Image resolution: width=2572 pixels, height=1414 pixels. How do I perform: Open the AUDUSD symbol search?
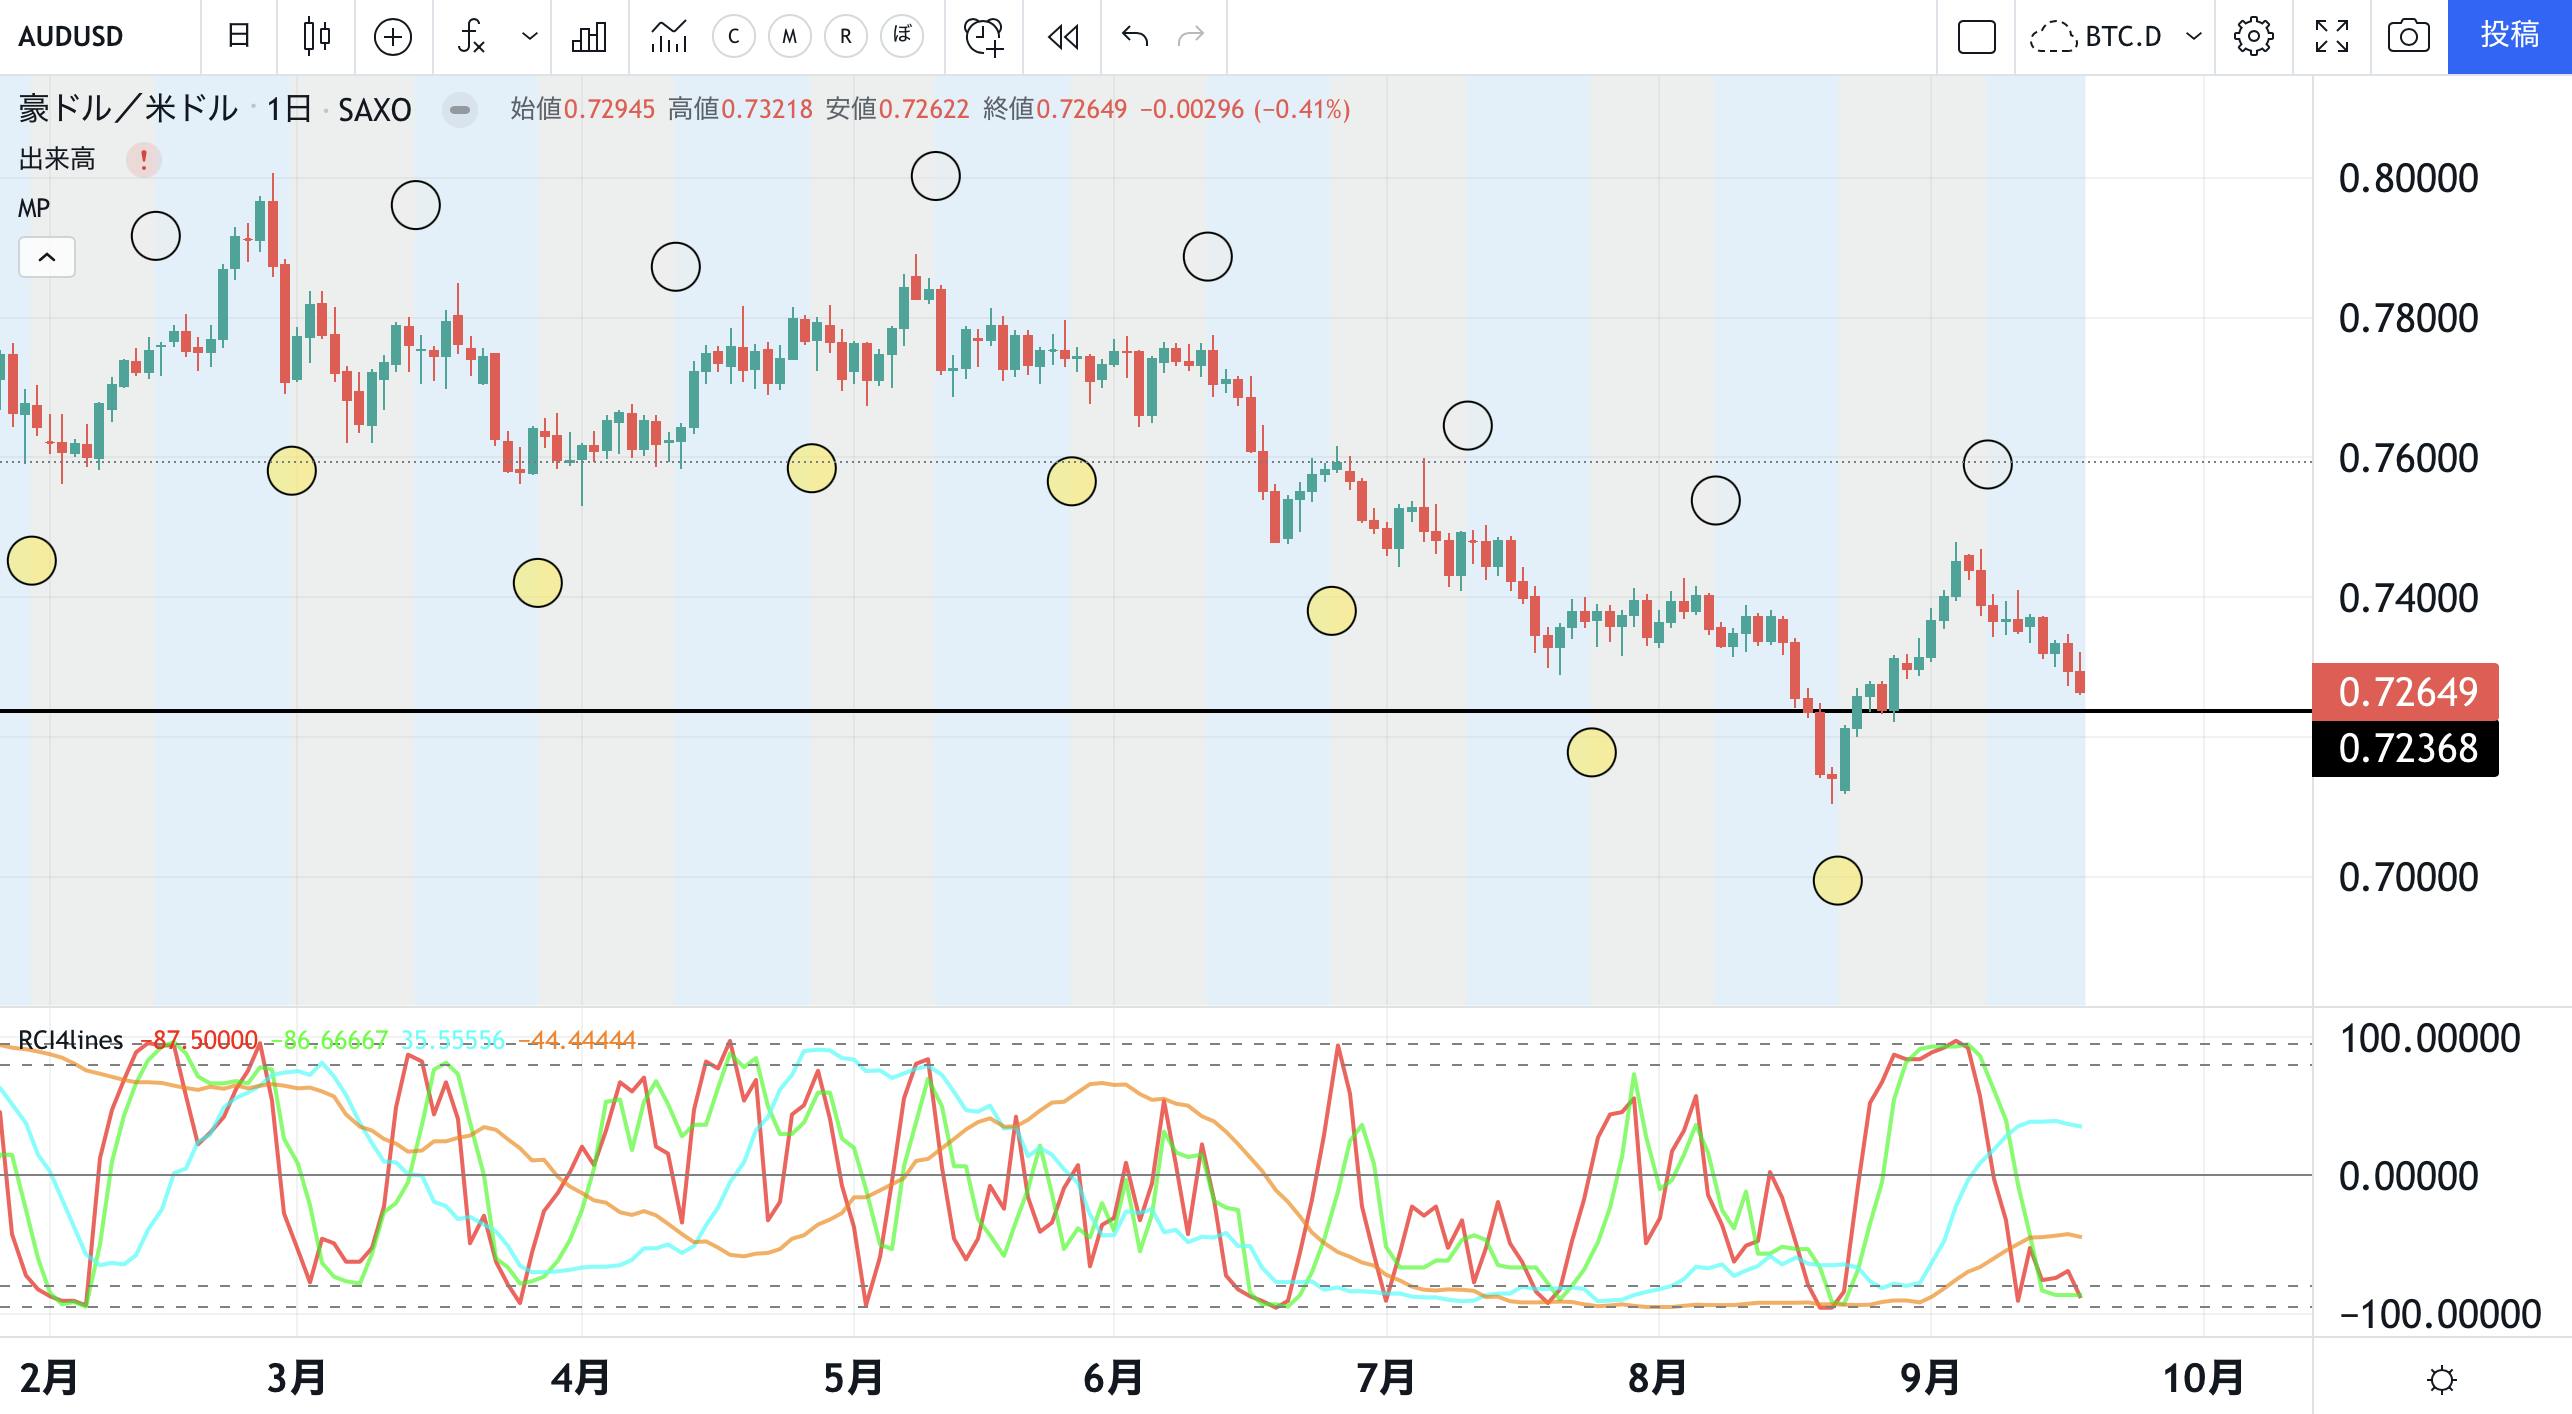point(71,37)
